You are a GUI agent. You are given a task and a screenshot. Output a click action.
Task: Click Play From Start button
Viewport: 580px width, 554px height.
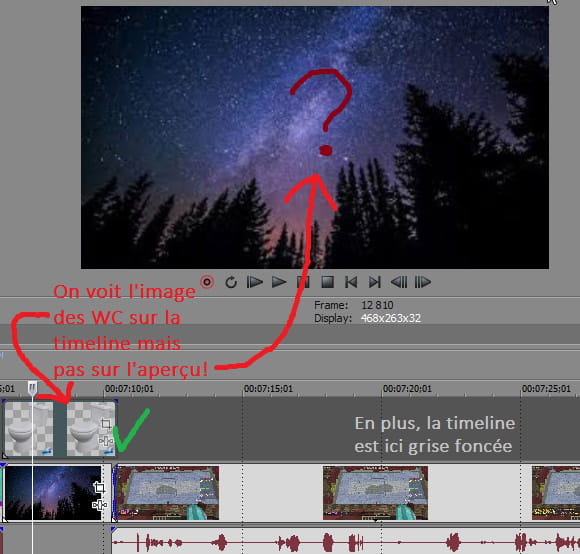pyautogui.click(x=254, y=282)
